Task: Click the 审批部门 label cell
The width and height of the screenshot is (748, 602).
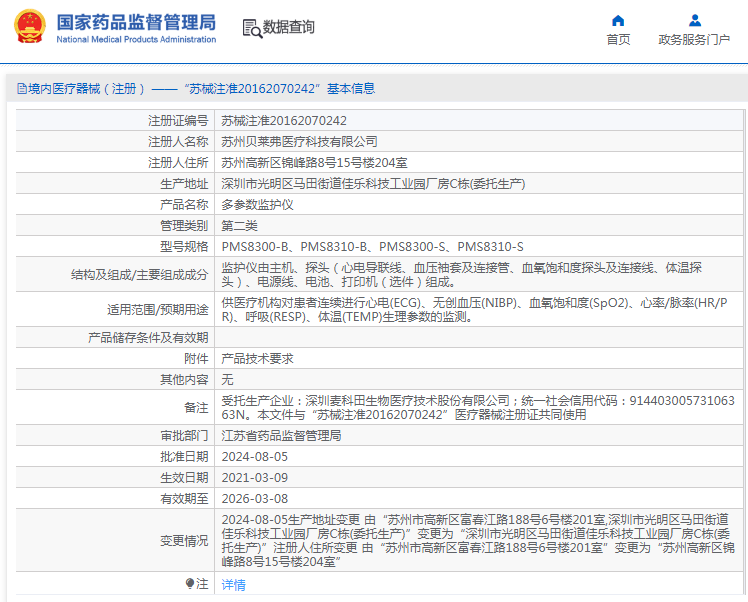Action: click(x=115, y=436)
